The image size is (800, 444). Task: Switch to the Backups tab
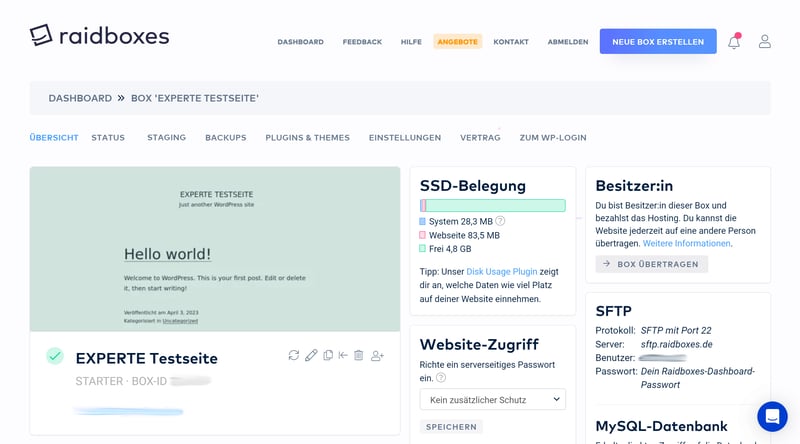225,138
